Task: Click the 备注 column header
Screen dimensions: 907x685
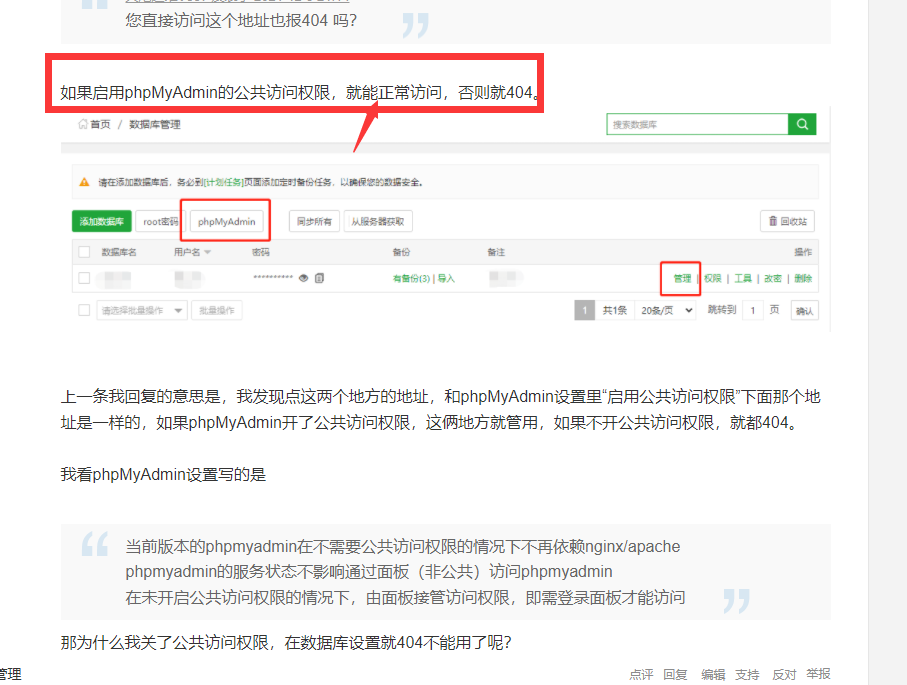Action: pyautogui.click(x=496, y=252)
